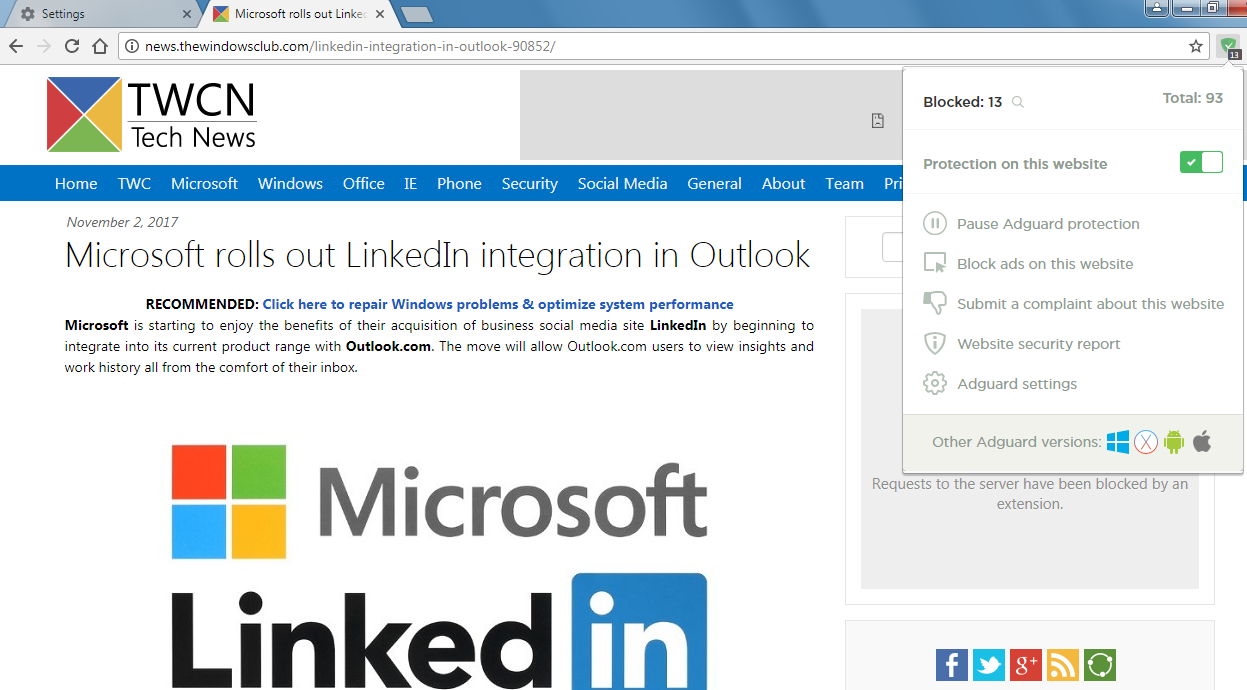Open Adguard for Android version
Viewport: 1247px width, 690px height.
(1174, 442)
